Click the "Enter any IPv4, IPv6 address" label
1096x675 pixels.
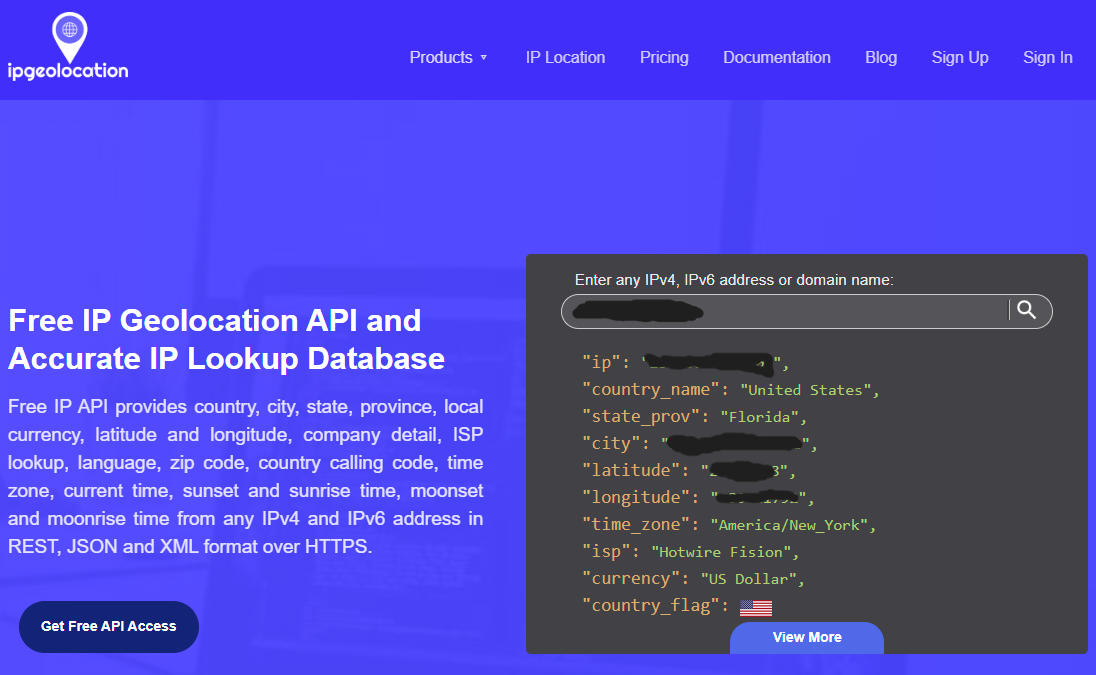733,280
